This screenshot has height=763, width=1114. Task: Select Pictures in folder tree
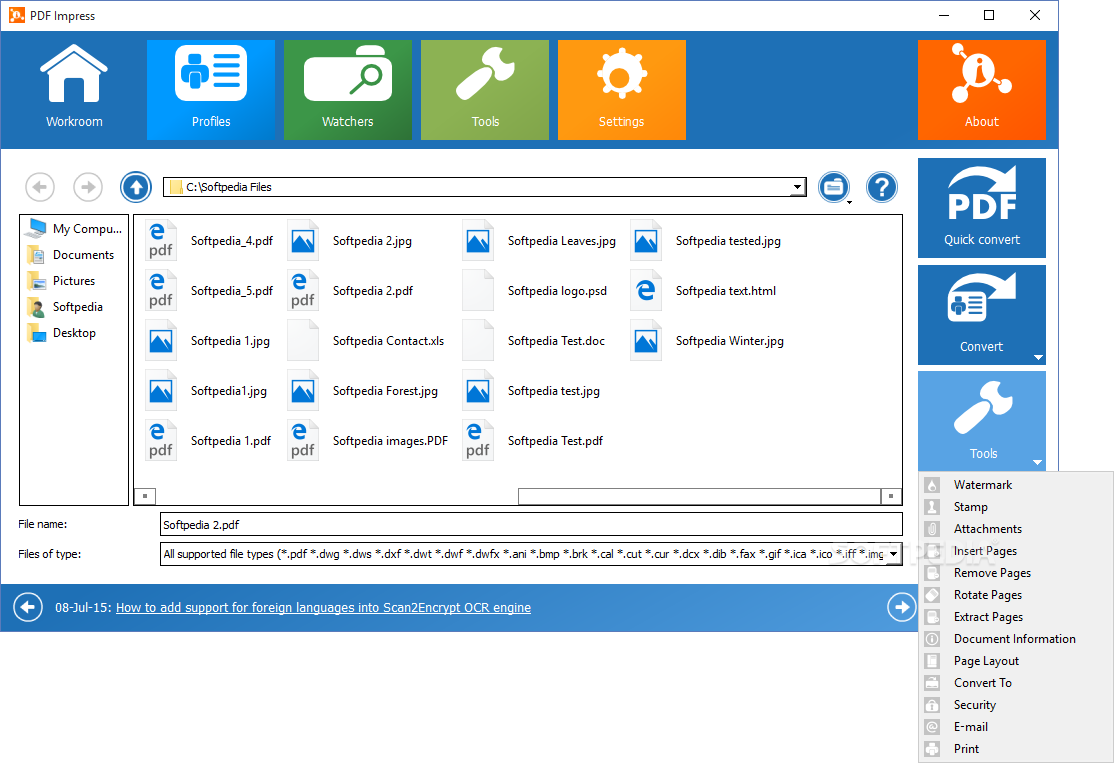[x=61, y=281]
